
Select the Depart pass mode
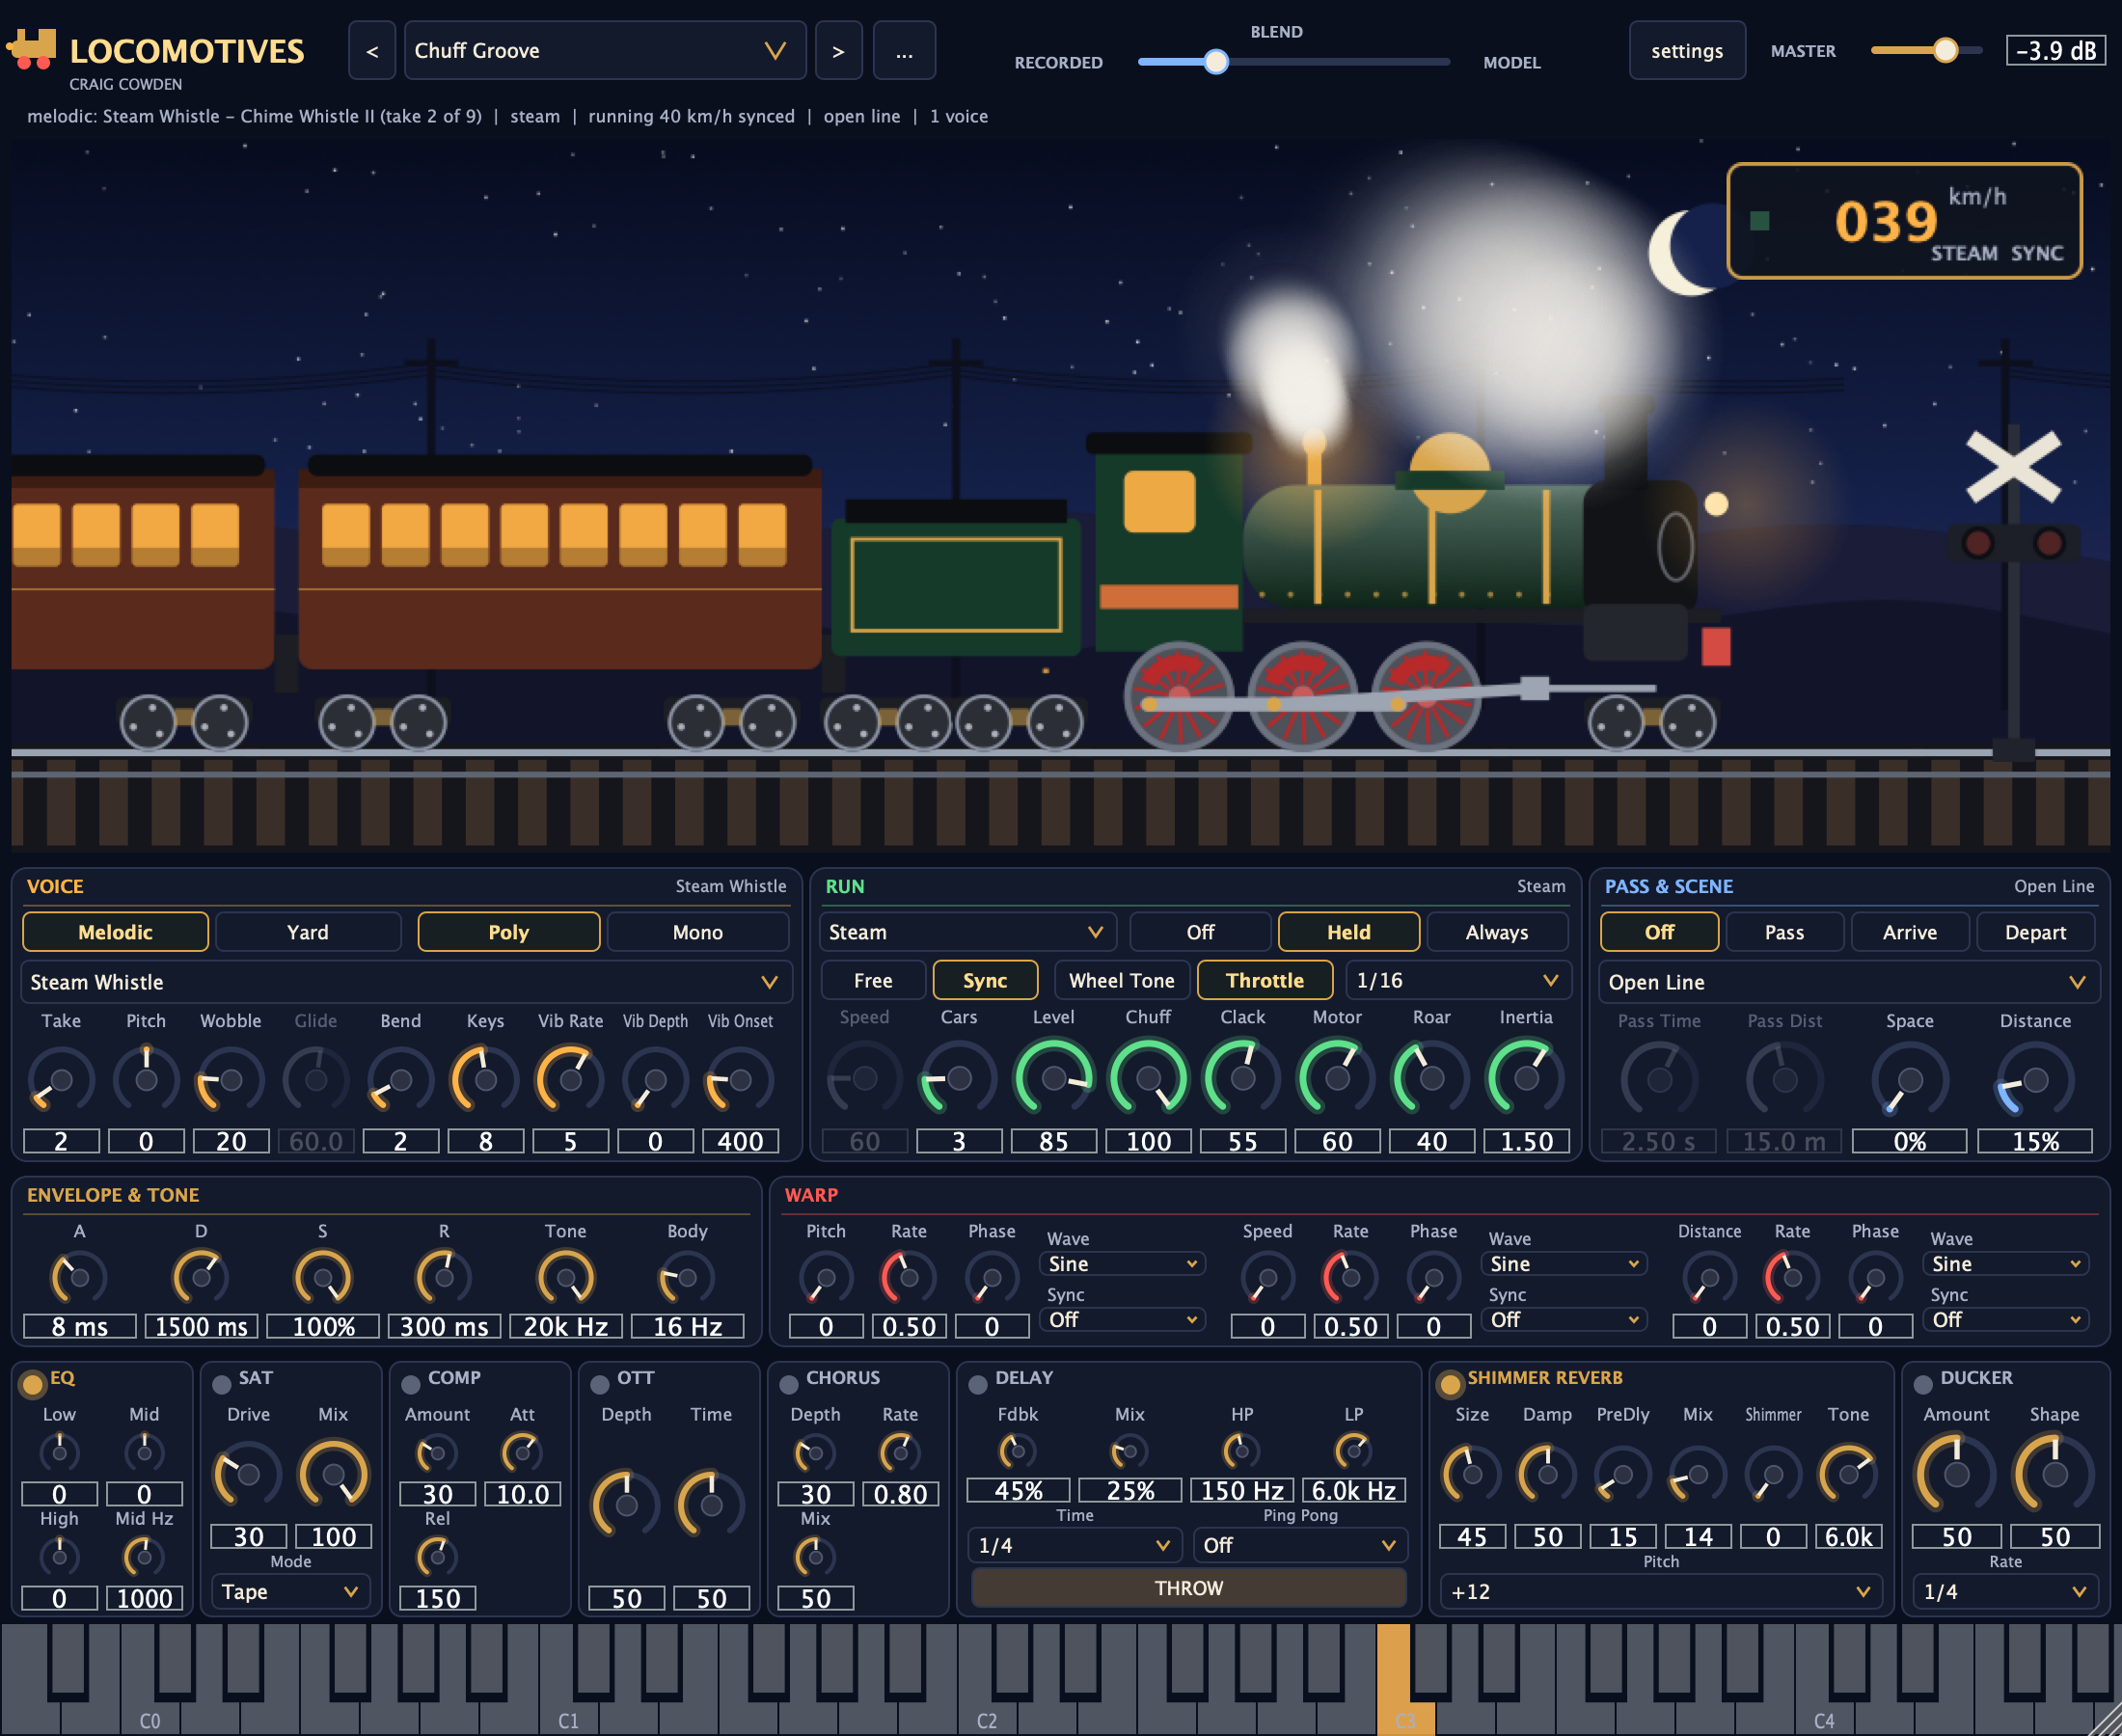pyautogui.click(x=2035, y=932)
